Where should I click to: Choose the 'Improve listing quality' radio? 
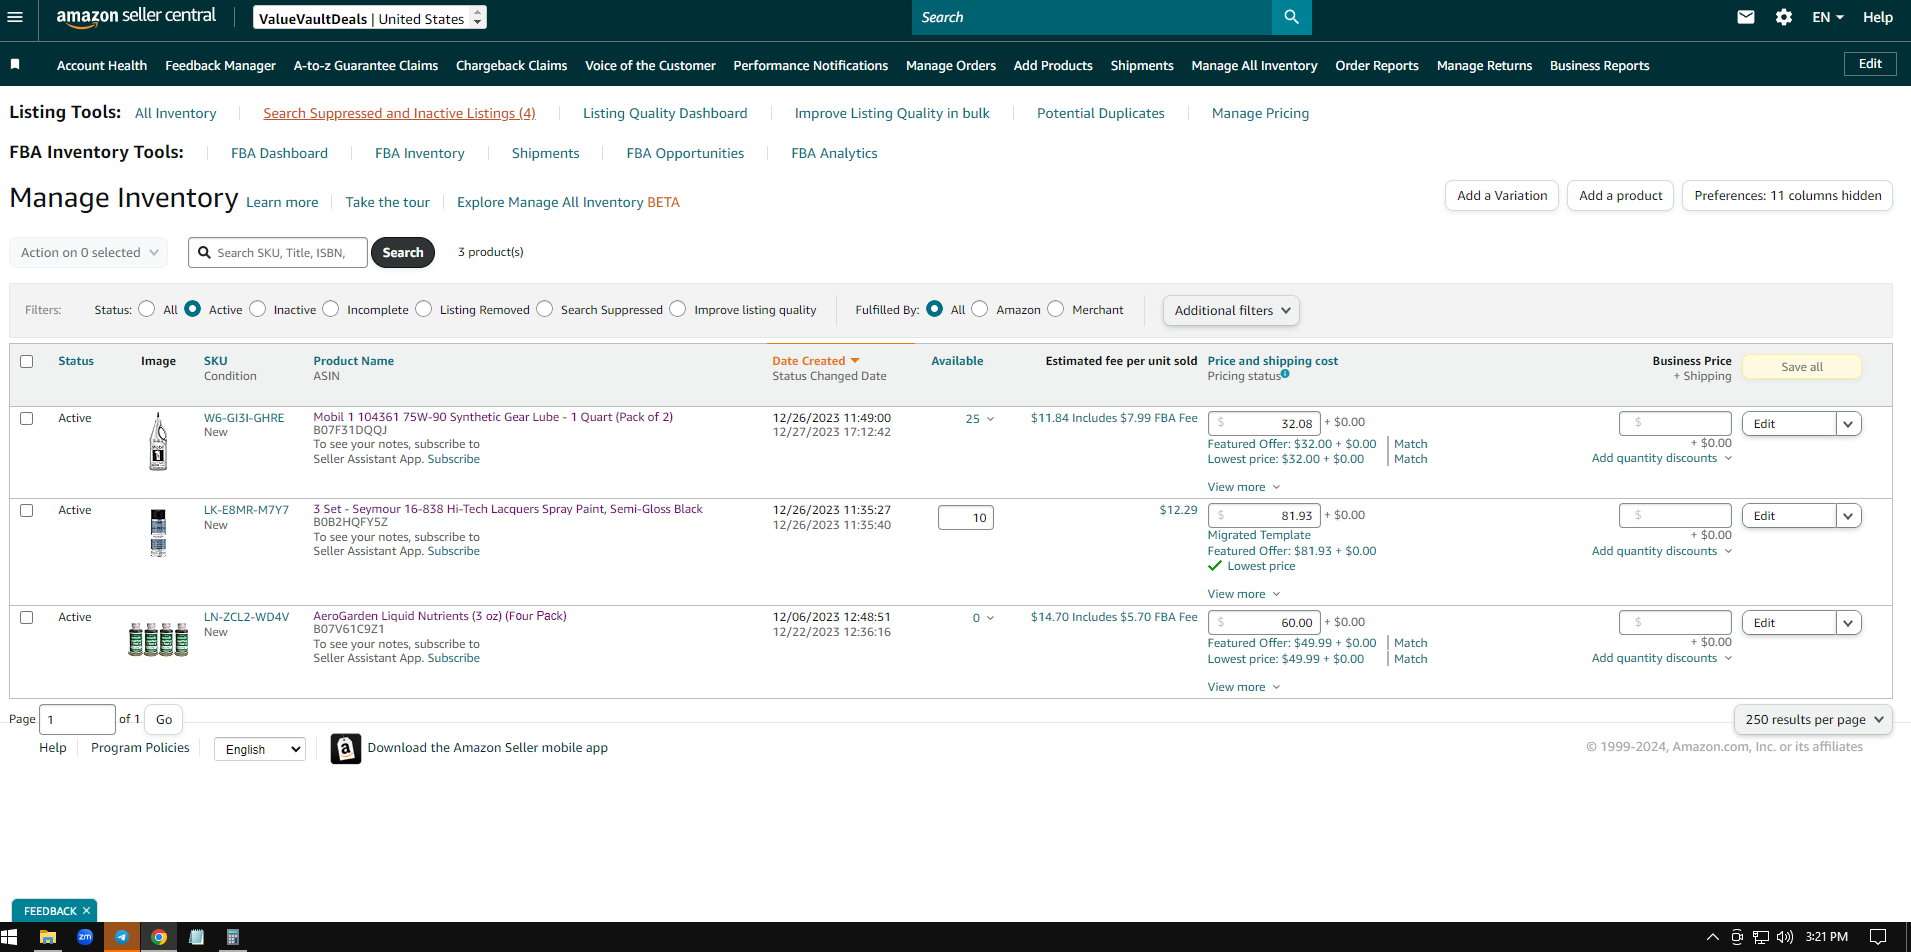pyautogui.click(x=678, y=309)
